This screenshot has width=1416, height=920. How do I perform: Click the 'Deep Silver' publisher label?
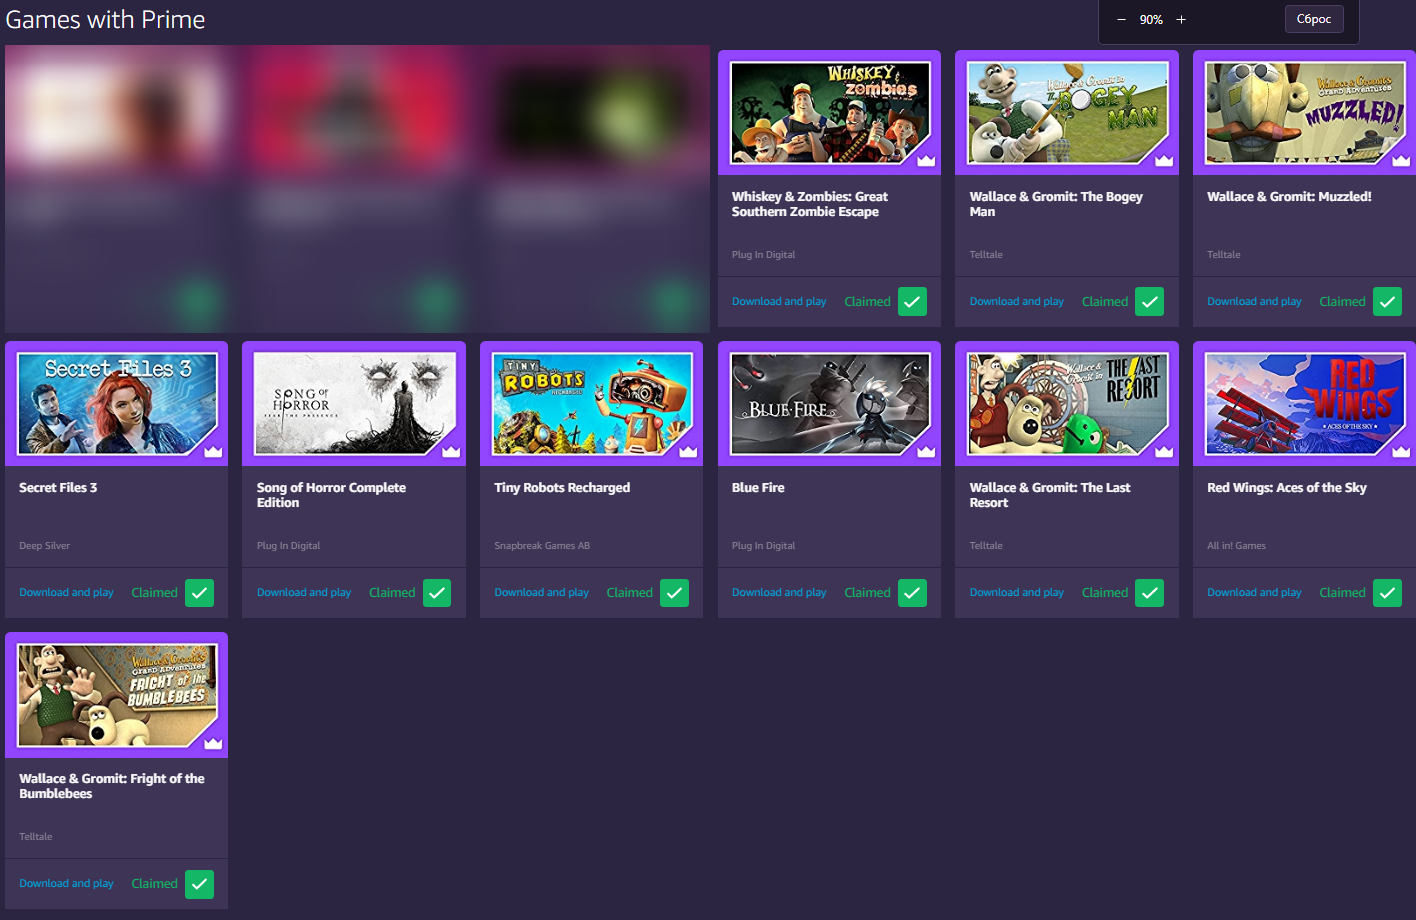click(45, 546)
